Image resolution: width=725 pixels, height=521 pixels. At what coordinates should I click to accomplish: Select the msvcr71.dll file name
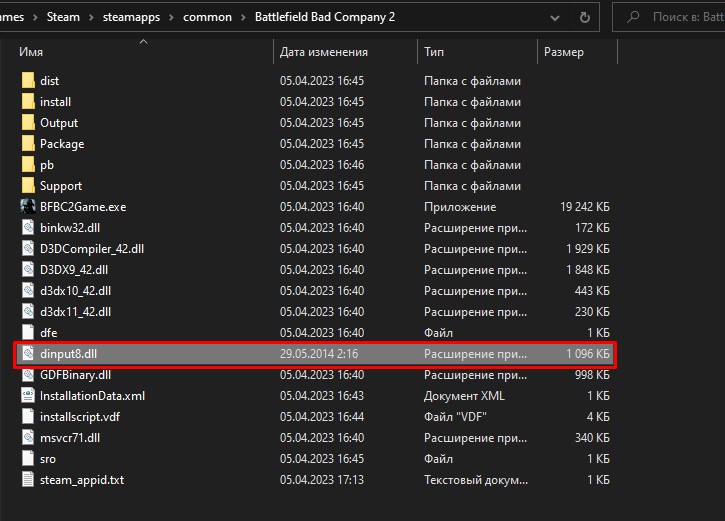pyautogui.click(x=70, y=438)
